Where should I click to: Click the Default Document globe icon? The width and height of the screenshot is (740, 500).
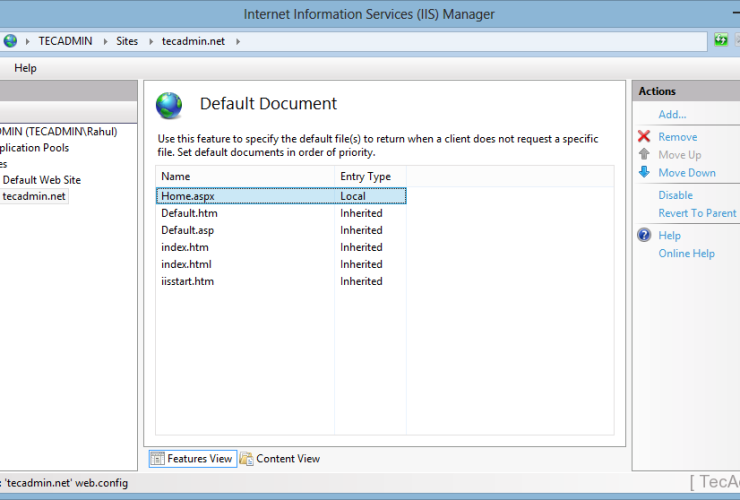170,105
